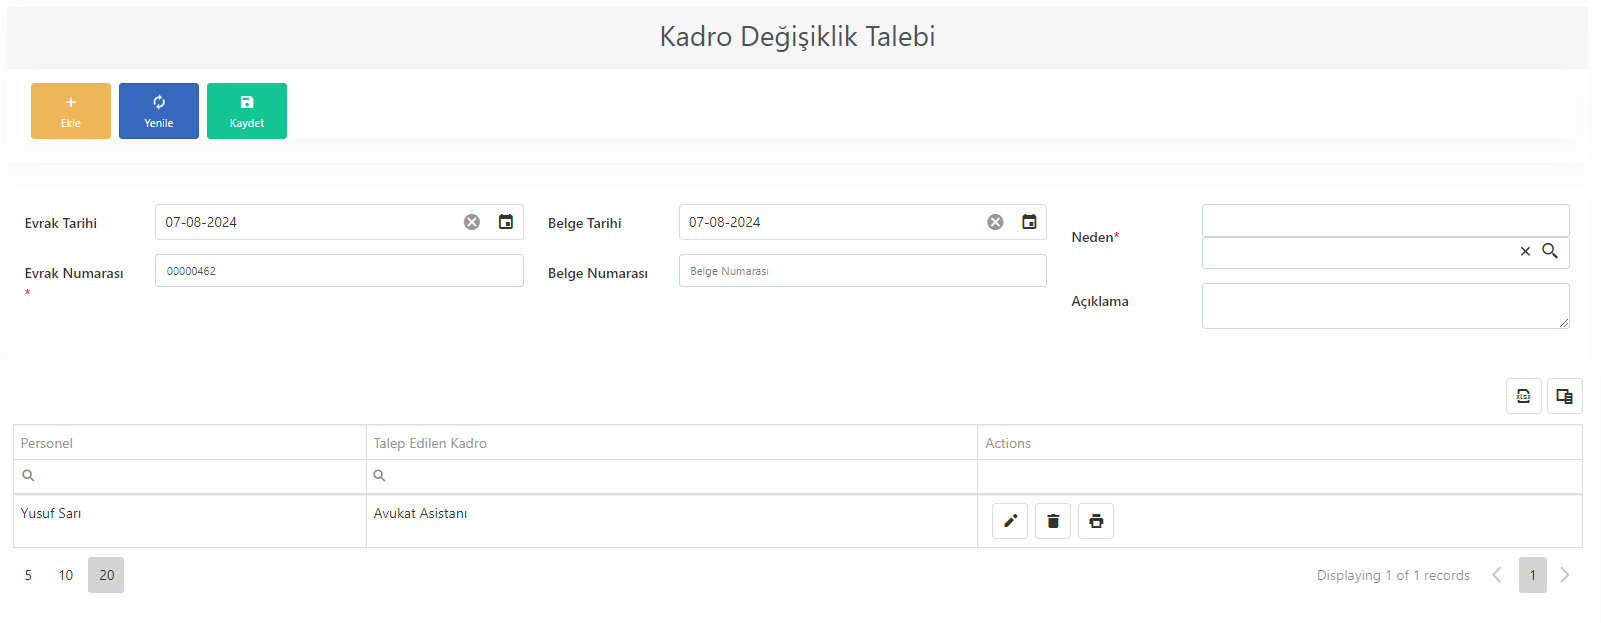Open the Evrak Tarihi calendar picker
Image resolution: width=1601 pixels, height=623 pixels.
pyautogui.click(x=506, y=222)
